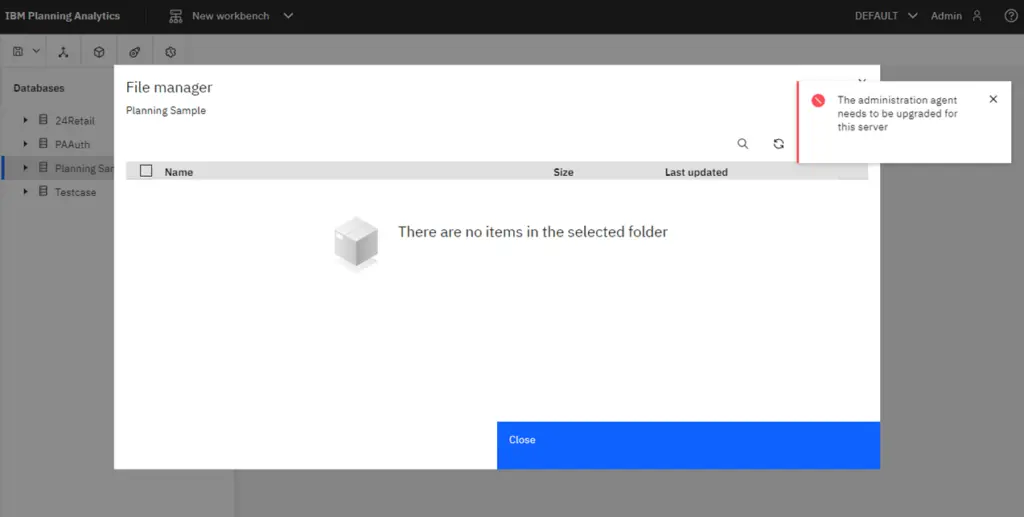Click the chore toolbar icon
The image size is (1024, 517).
point(170,52)
